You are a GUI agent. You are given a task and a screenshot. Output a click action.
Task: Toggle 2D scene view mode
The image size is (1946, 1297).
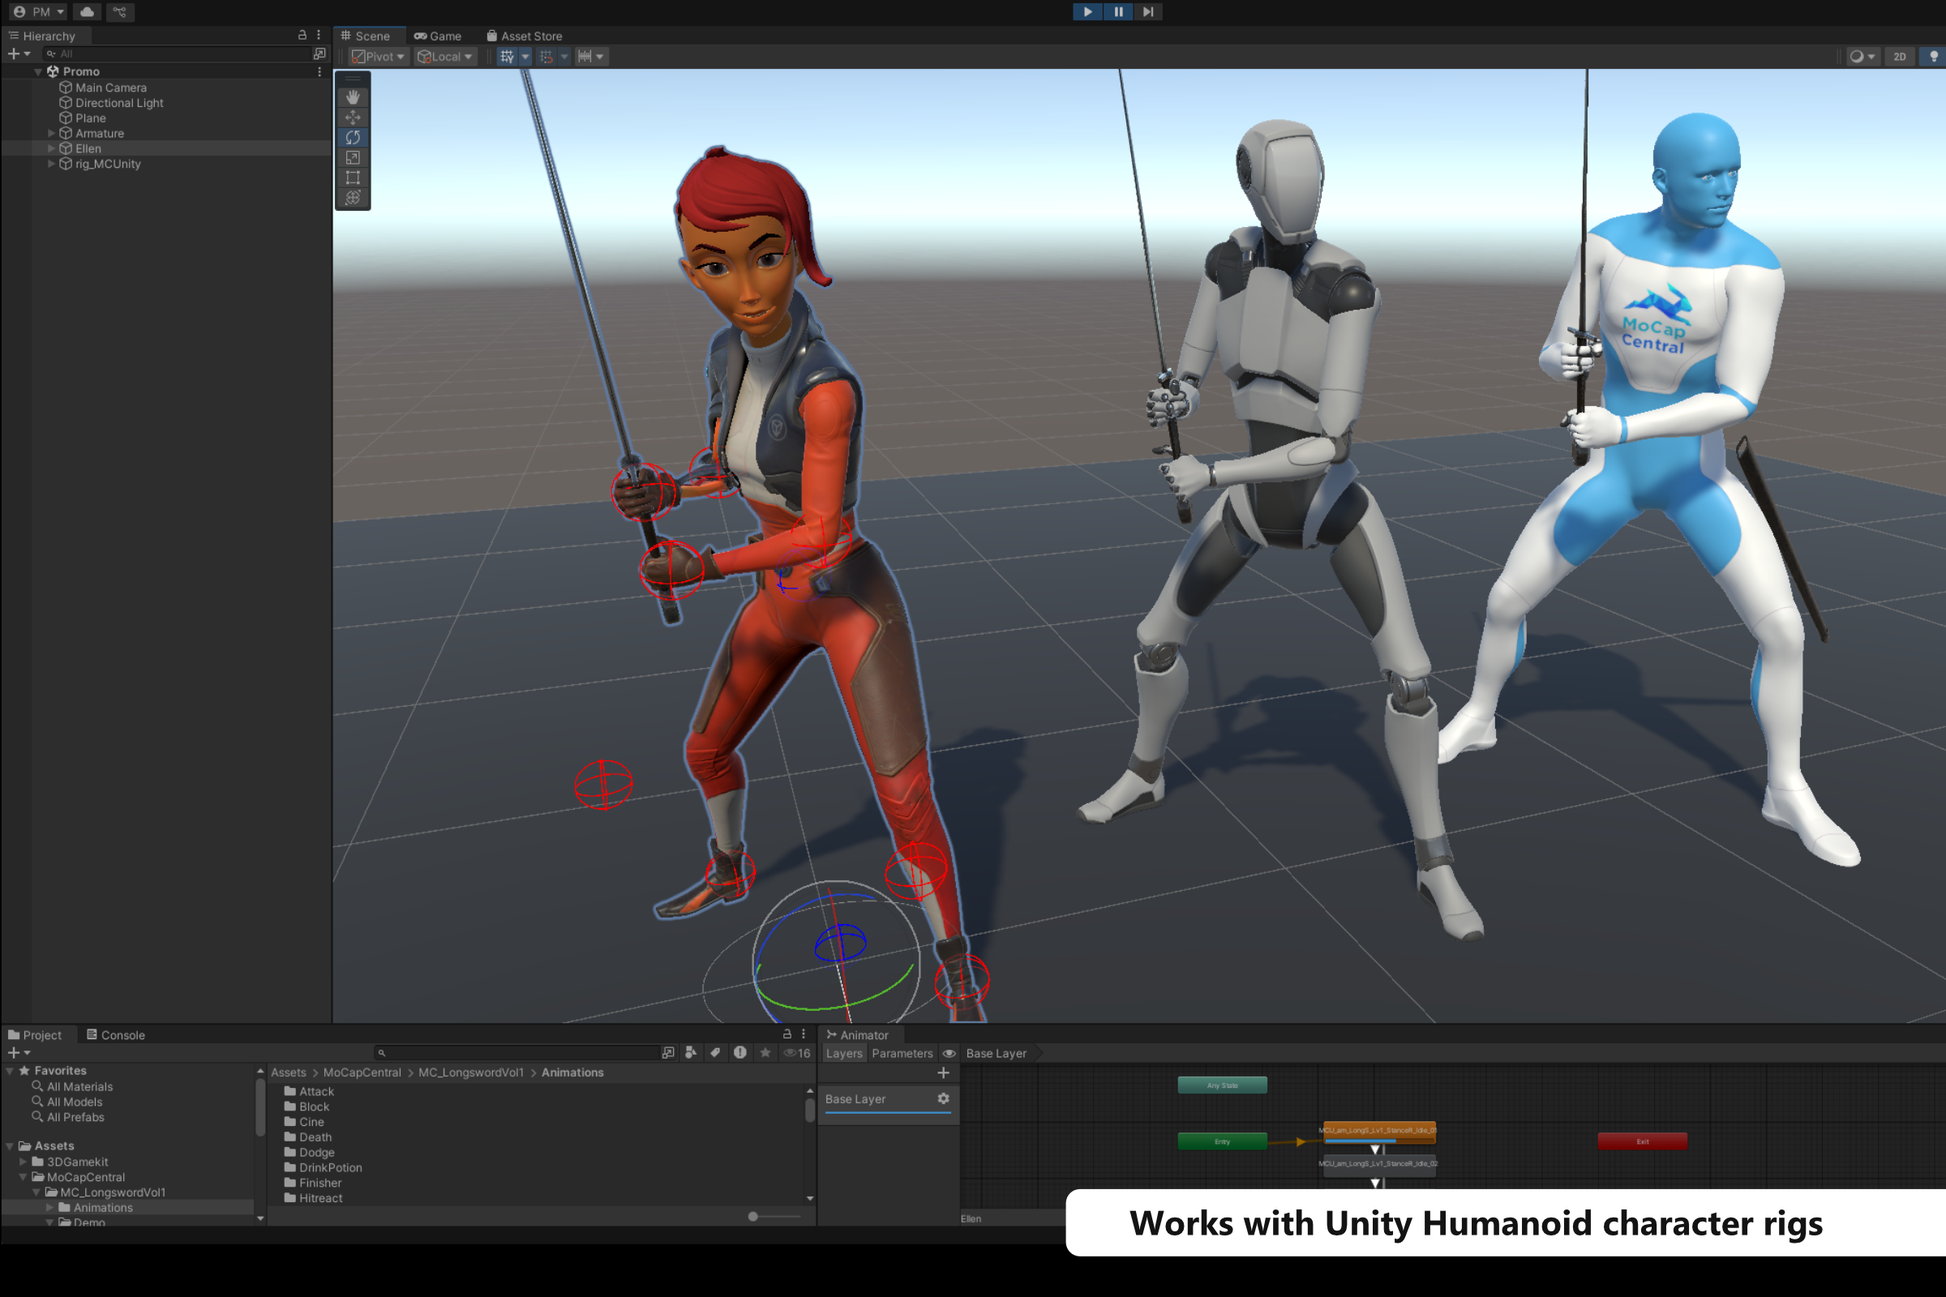point(1899,56)
